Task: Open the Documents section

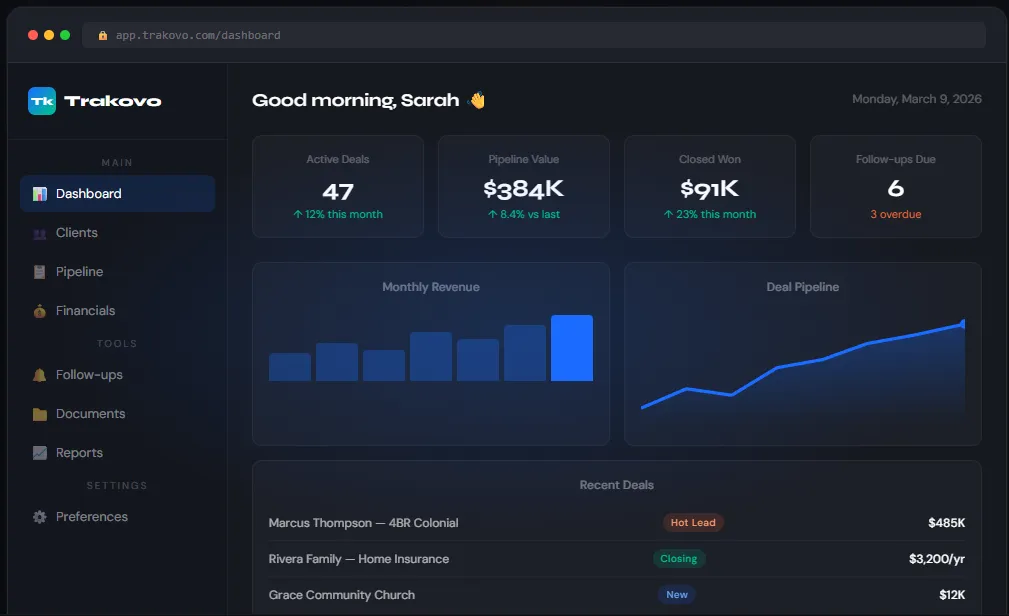Action: (117, 414)
